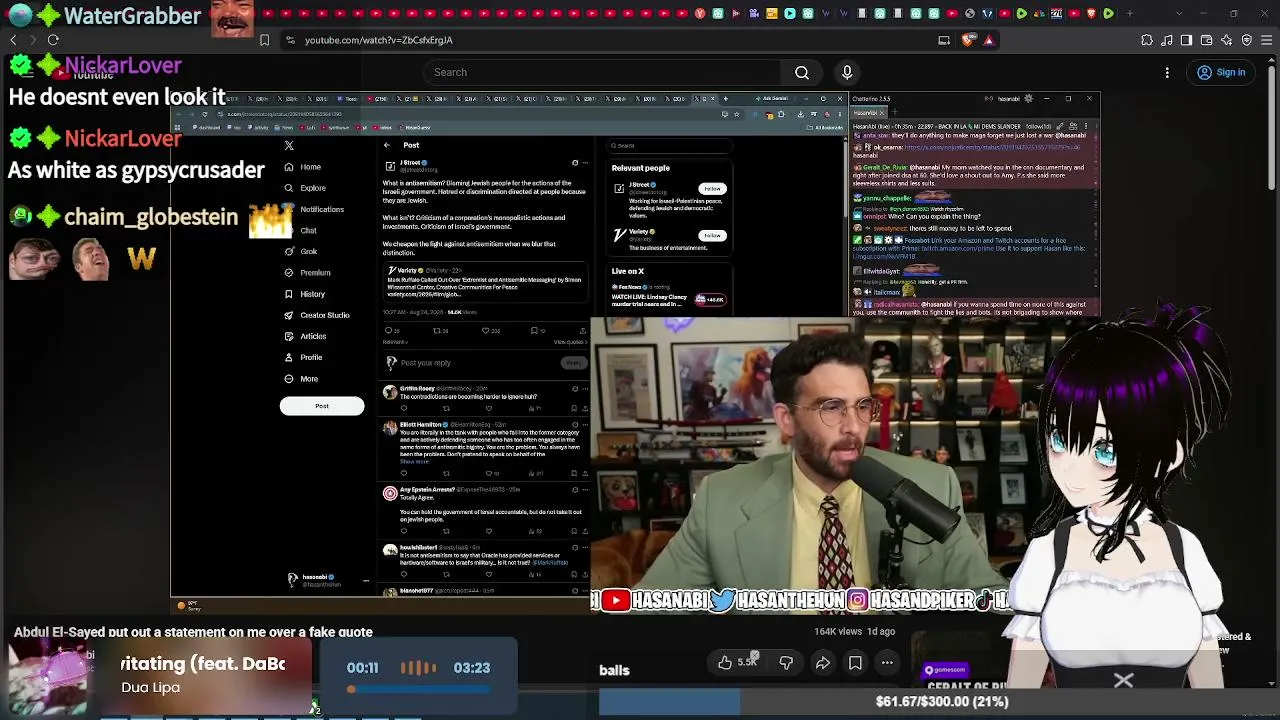Save the video with bookmark icon

click(855, 662)
